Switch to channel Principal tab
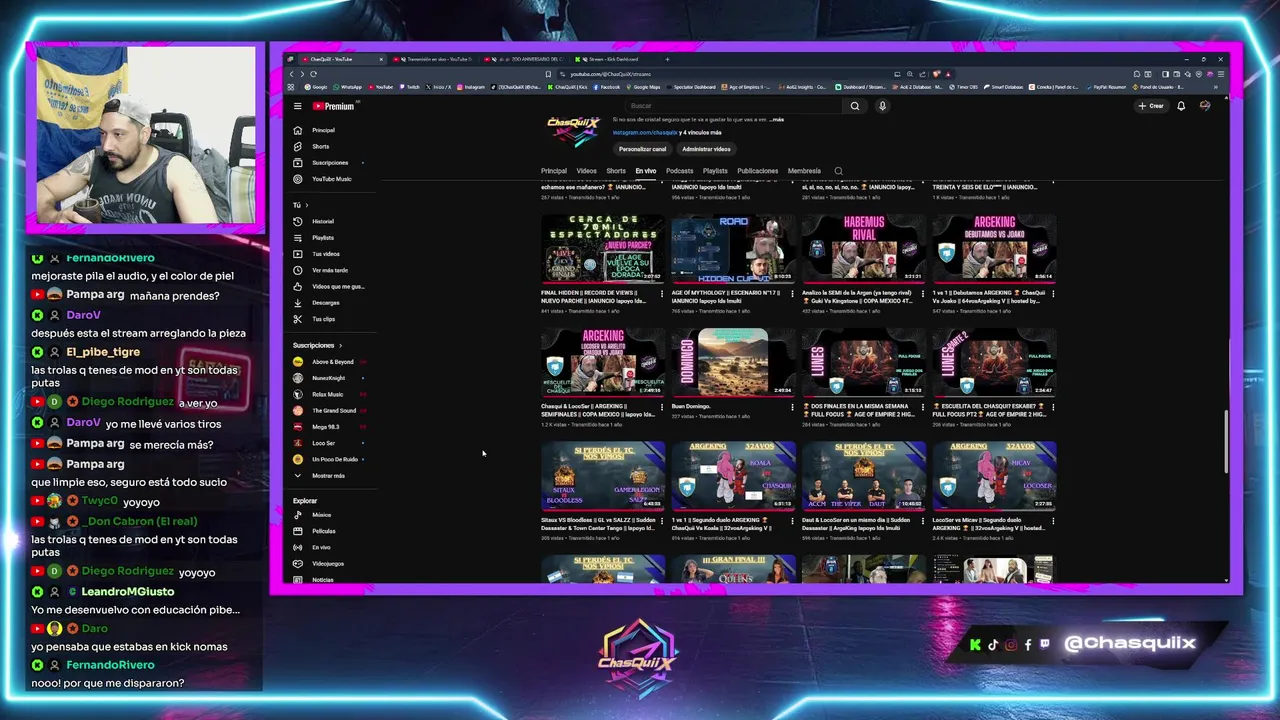Image resolution: width=1280 pixels, height=720 pixels. (x=554, y=171)
